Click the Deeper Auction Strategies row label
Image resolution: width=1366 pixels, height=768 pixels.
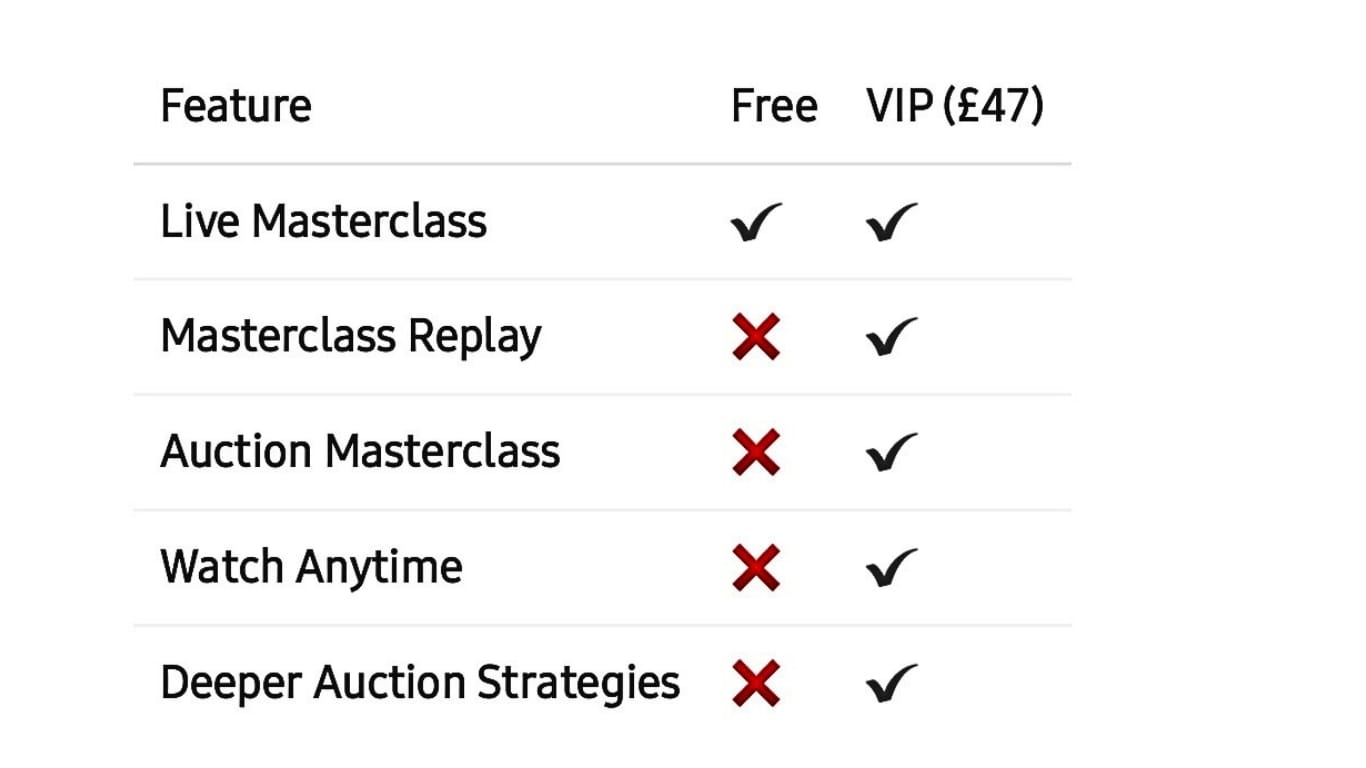point(420,683)
